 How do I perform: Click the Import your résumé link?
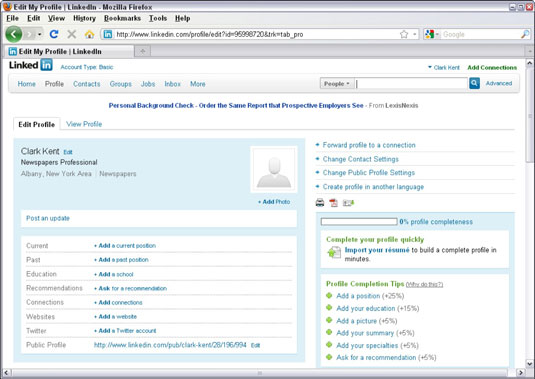coord(377,250)
